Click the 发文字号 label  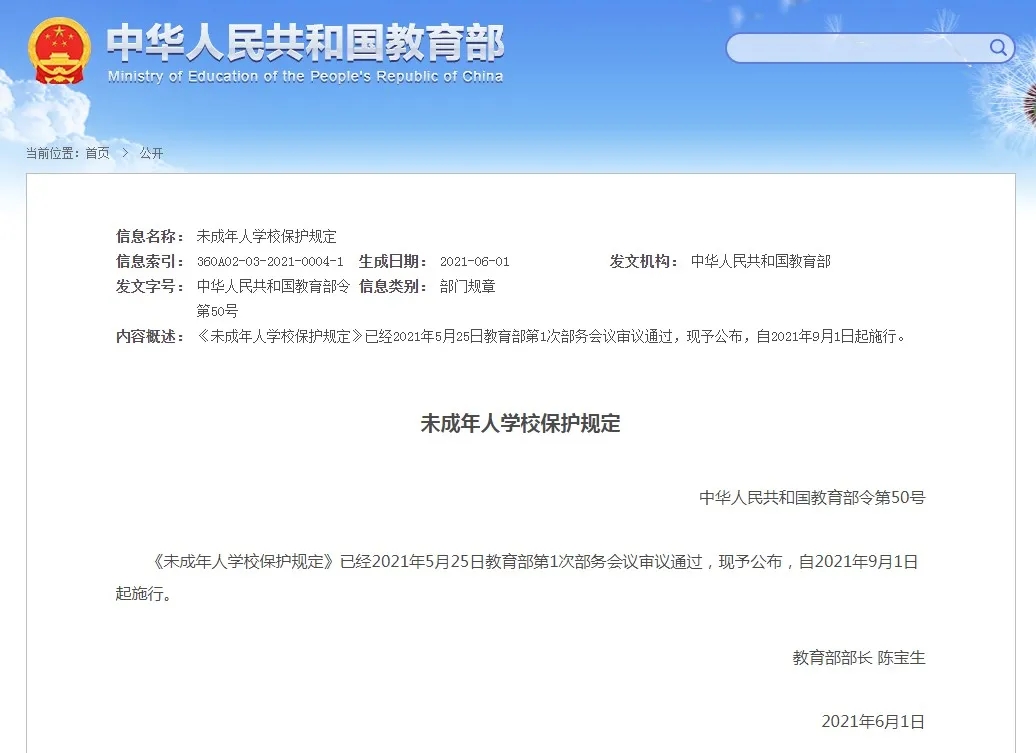(x=150, y=287)
